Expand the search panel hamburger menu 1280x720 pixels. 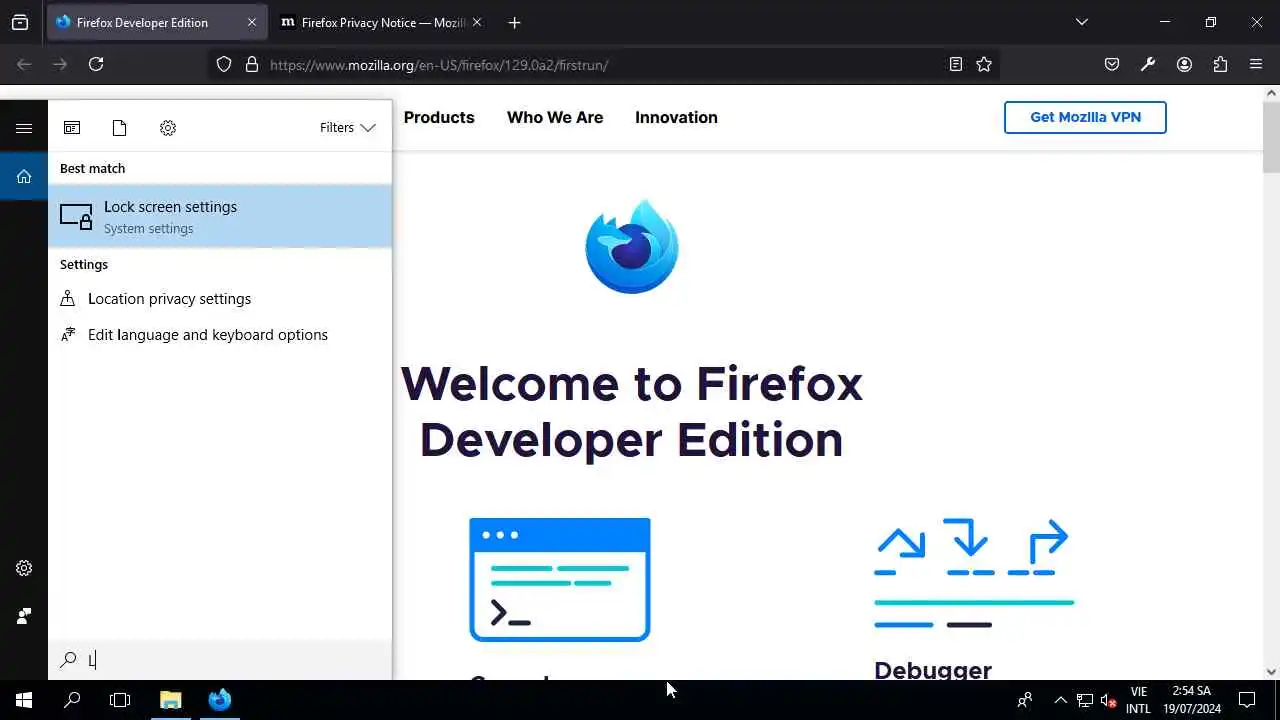pyautogui.click(x=24, y=128)
